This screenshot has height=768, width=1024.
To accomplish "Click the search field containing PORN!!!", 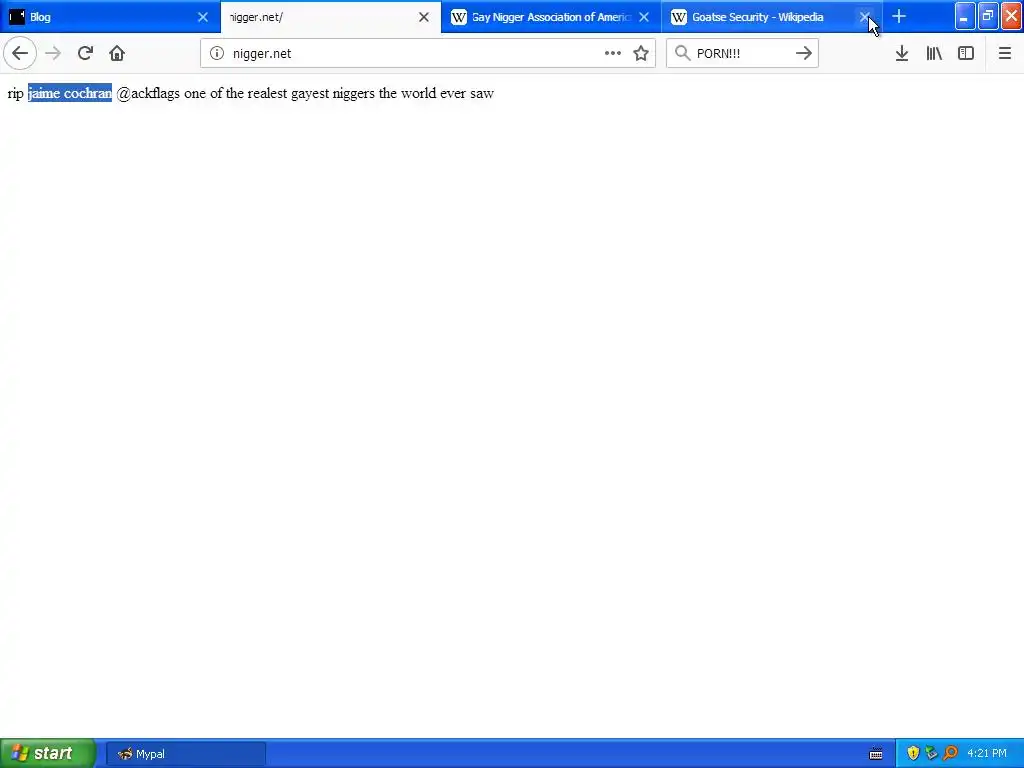I will [741, 53].
